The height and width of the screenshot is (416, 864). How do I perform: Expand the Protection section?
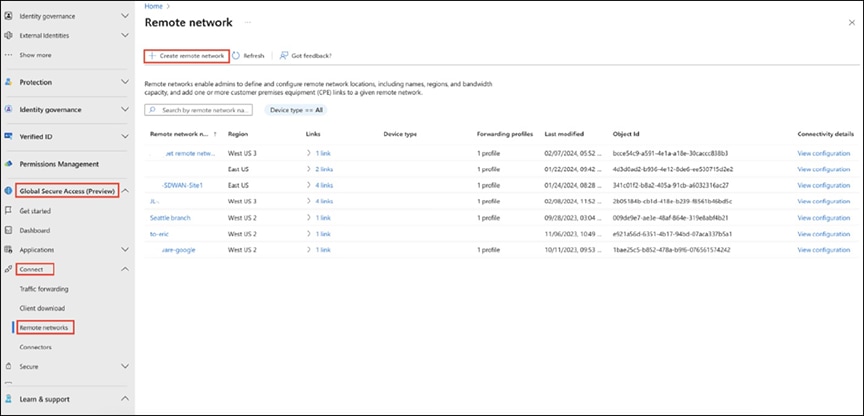125,82
